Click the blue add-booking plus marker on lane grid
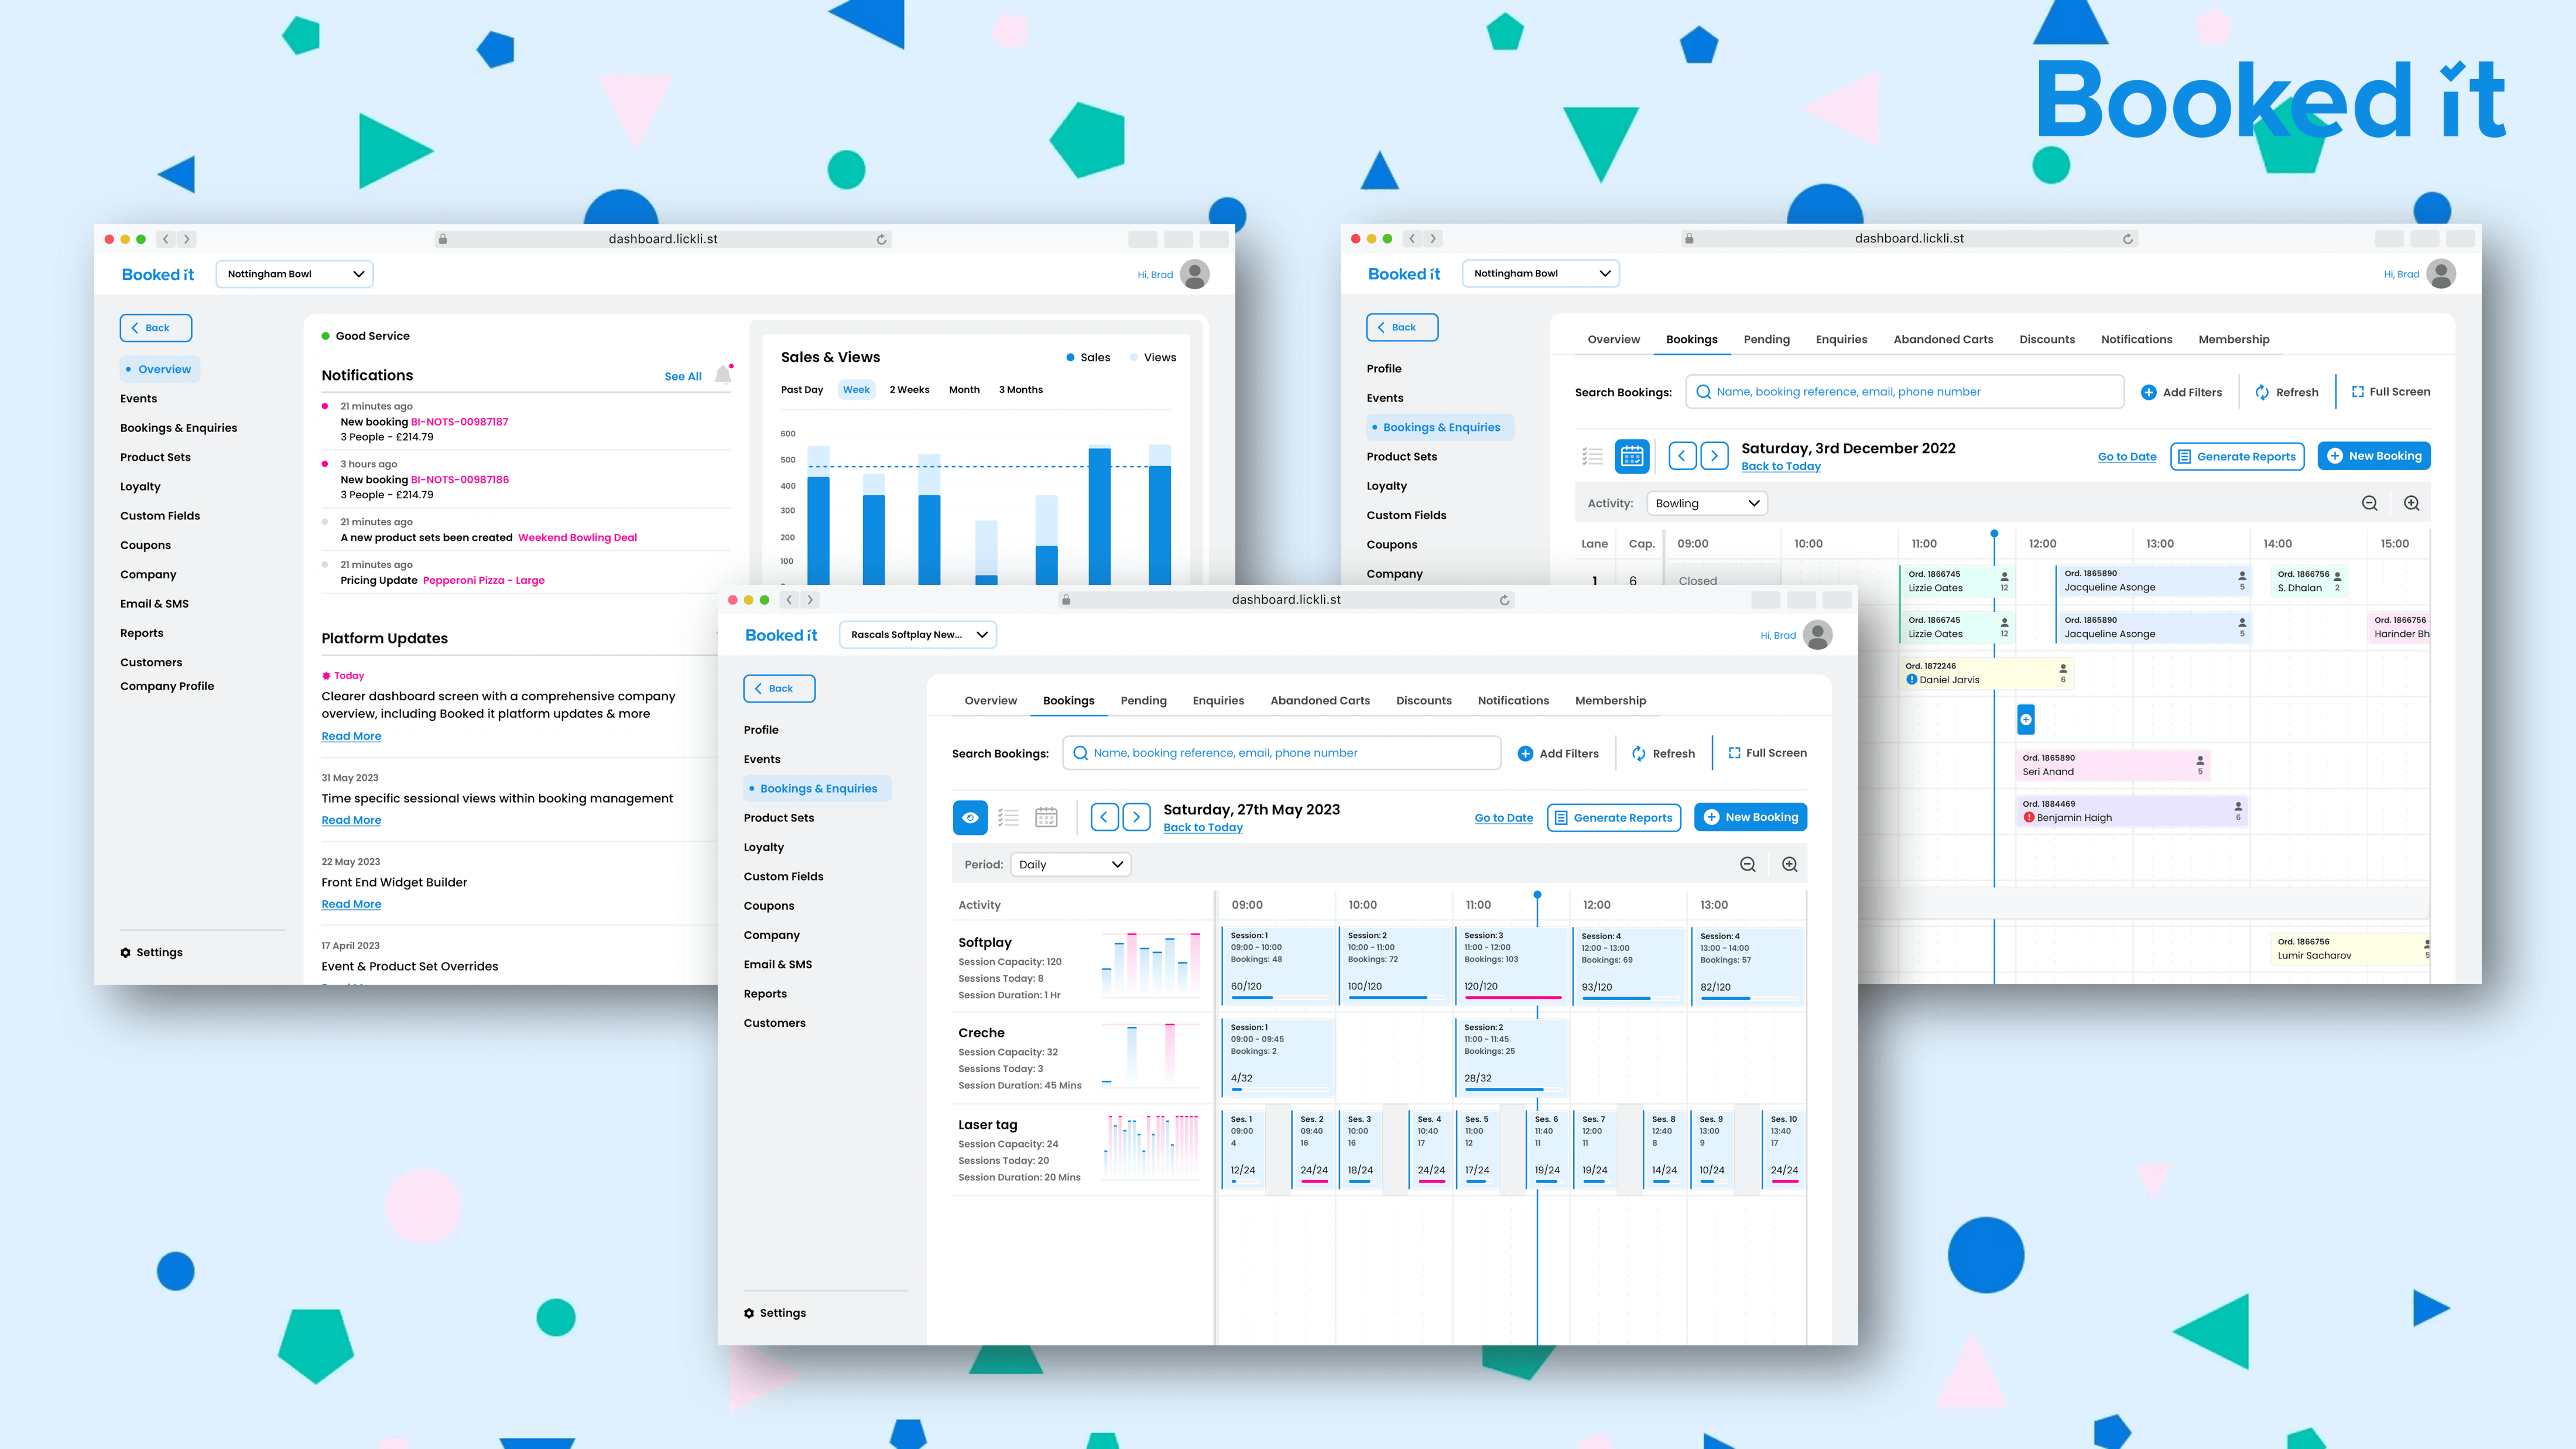 2025,719
